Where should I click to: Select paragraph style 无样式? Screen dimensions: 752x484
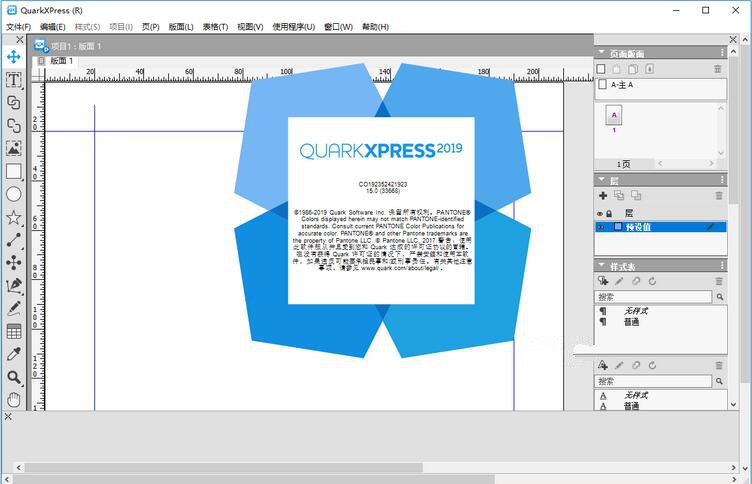point(636,311)
